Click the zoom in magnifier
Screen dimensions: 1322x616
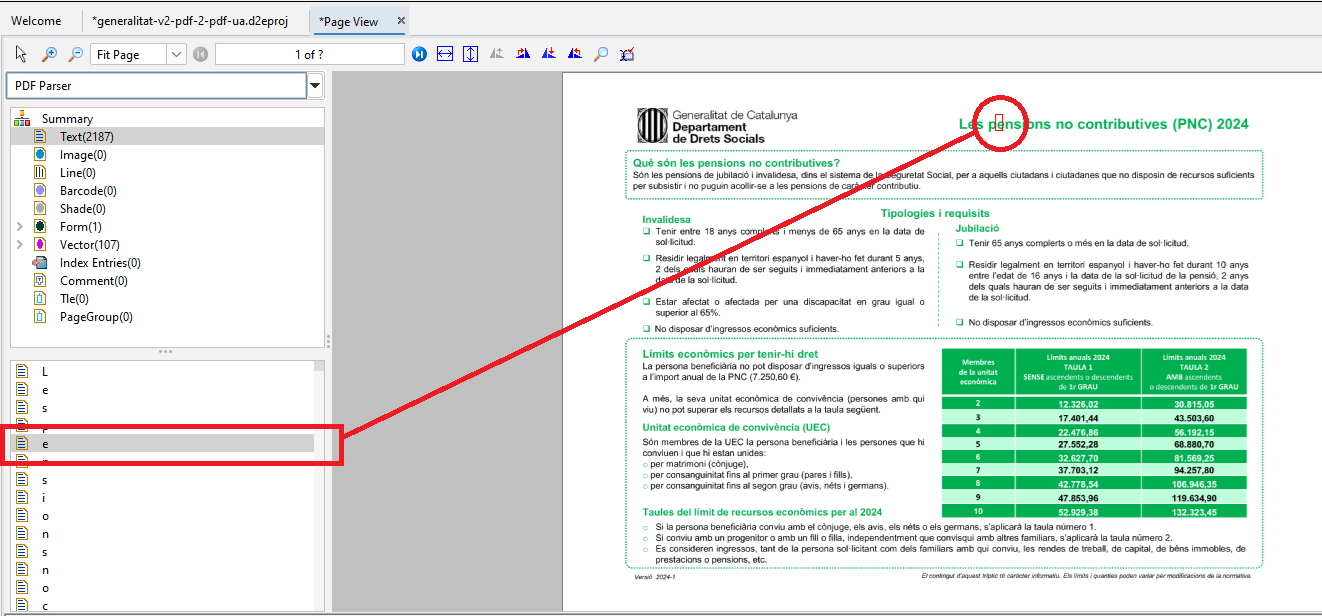pos(48,54)
